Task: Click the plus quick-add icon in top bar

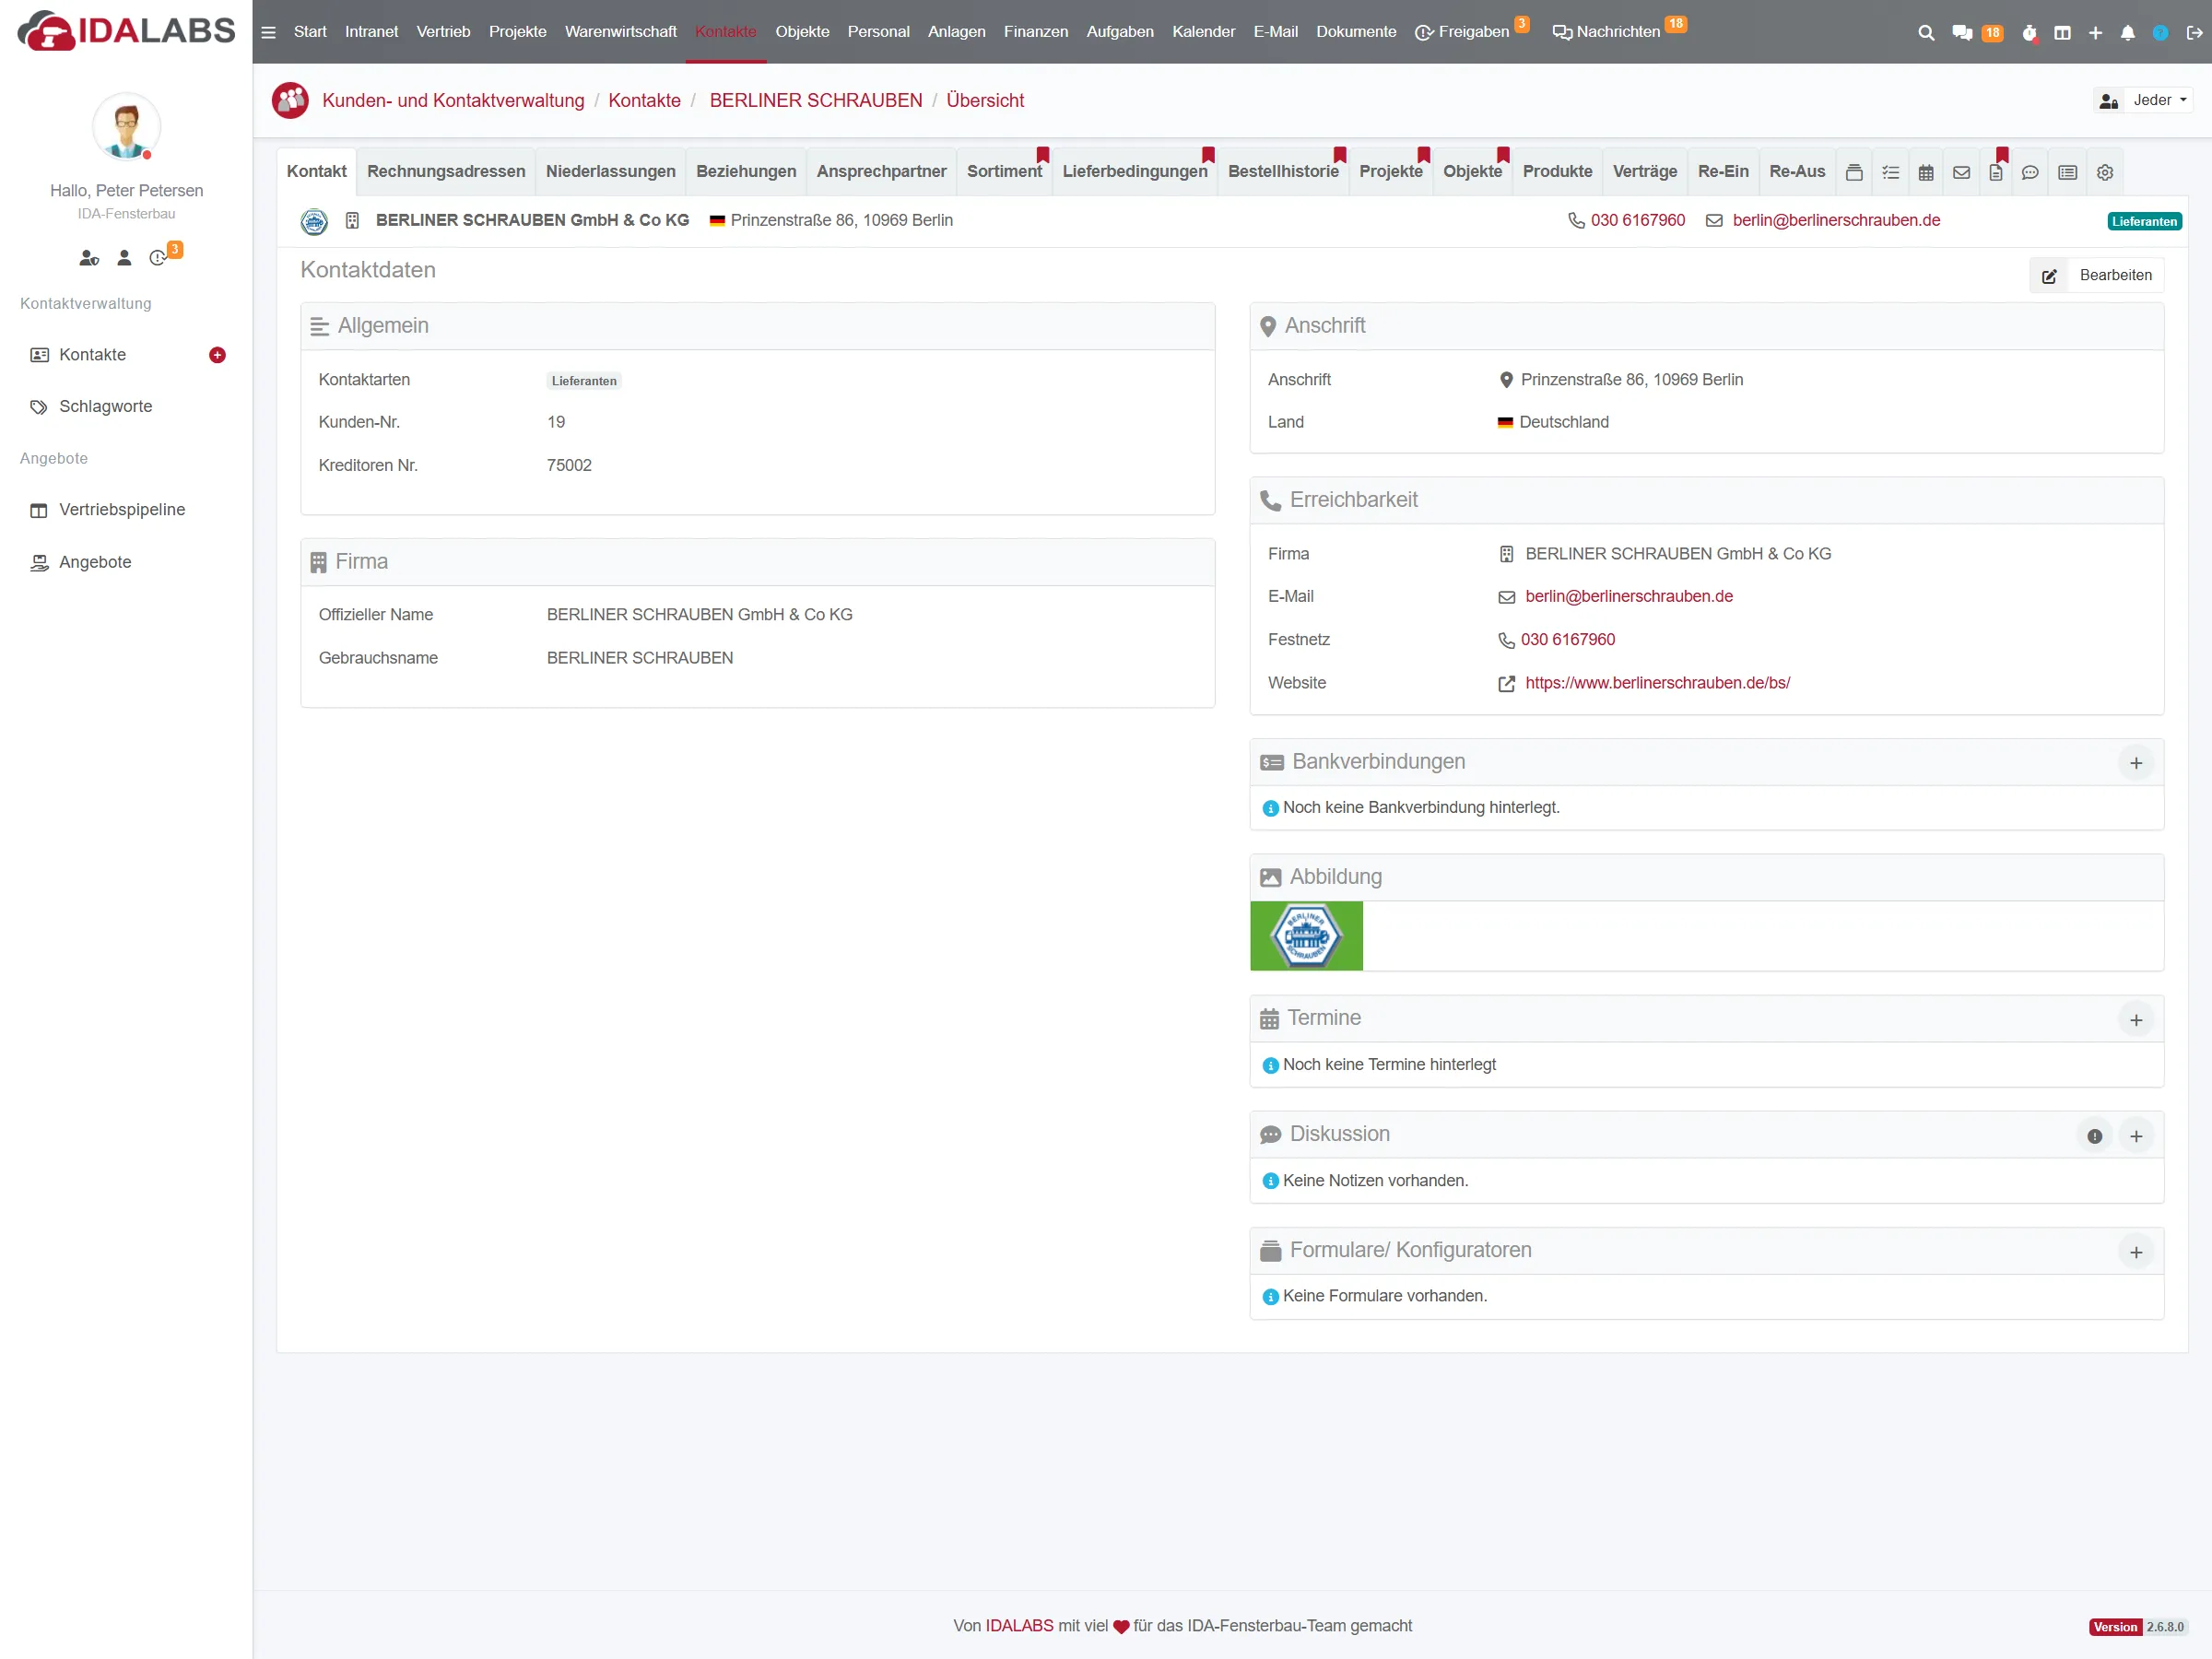Action: [2095, 33]
